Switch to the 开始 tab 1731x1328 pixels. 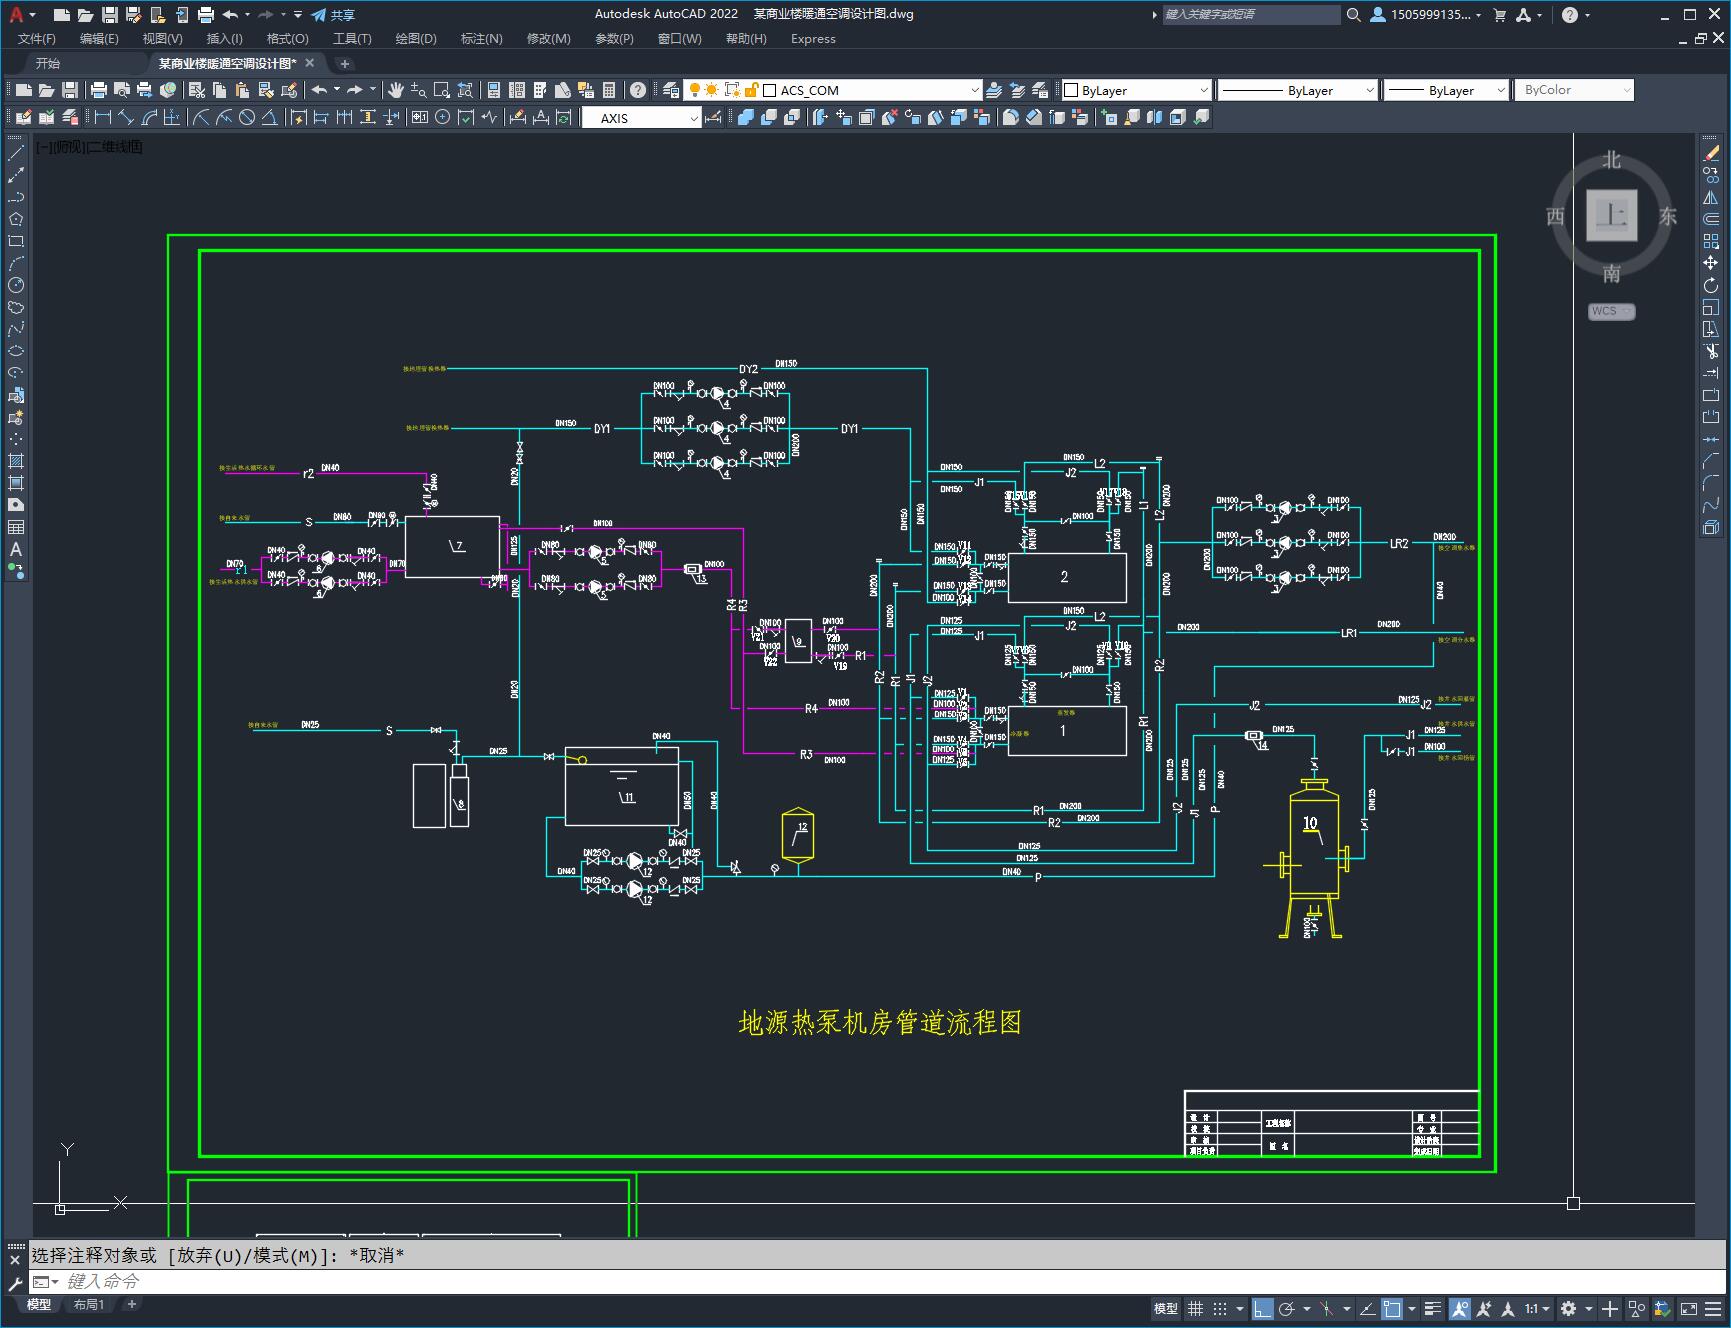click(x=48, y=63)
